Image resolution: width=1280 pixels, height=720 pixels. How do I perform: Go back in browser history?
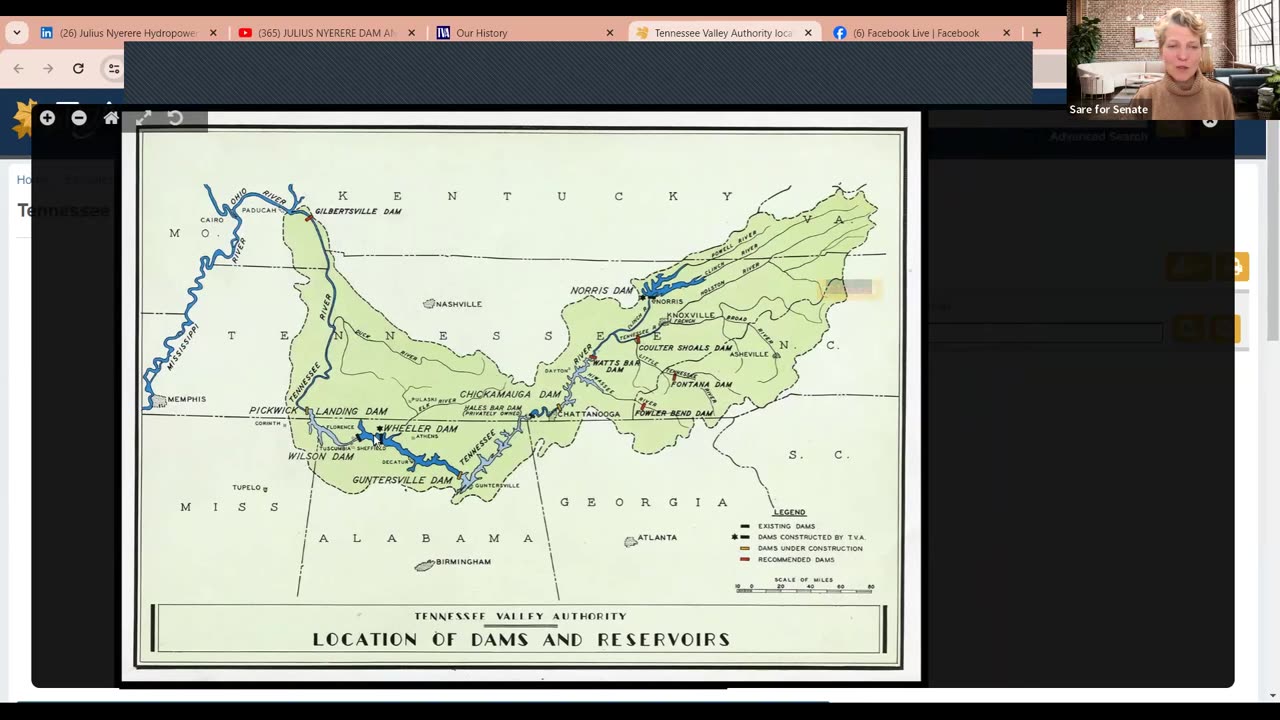tap(18, 68)
